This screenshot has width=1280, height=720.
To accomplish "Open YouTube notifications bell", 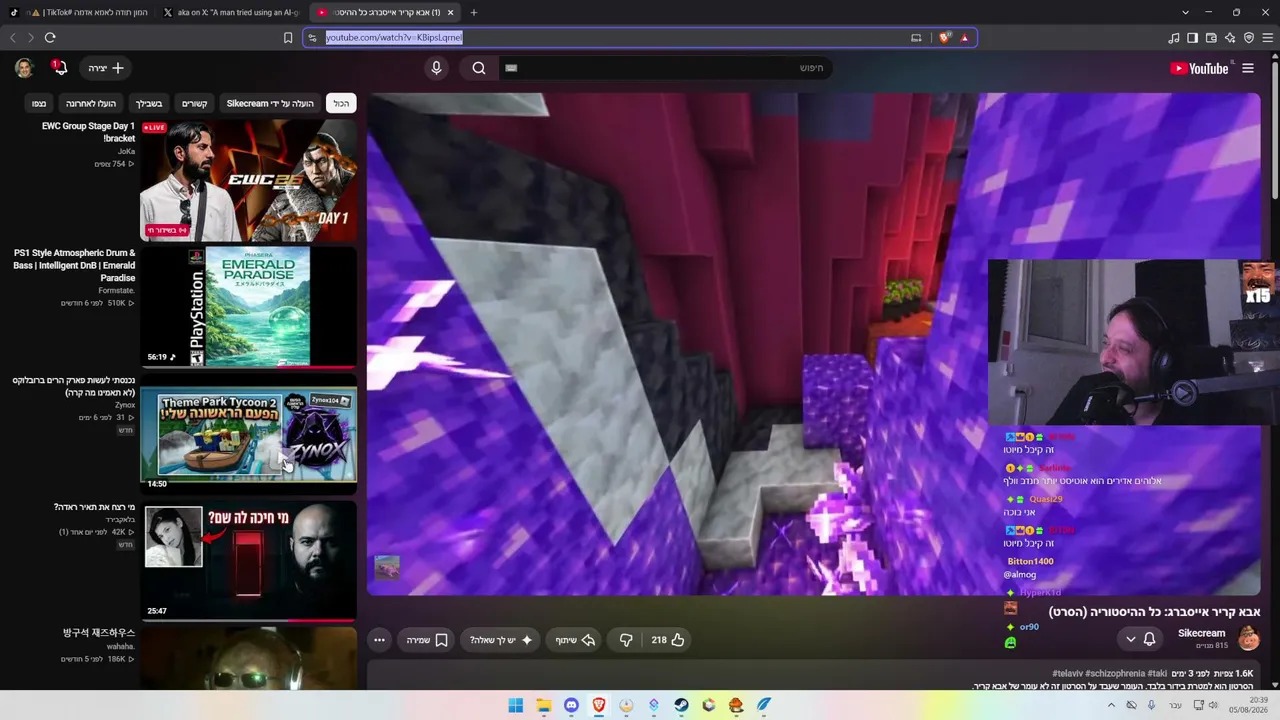I will (x=59, y=68).
